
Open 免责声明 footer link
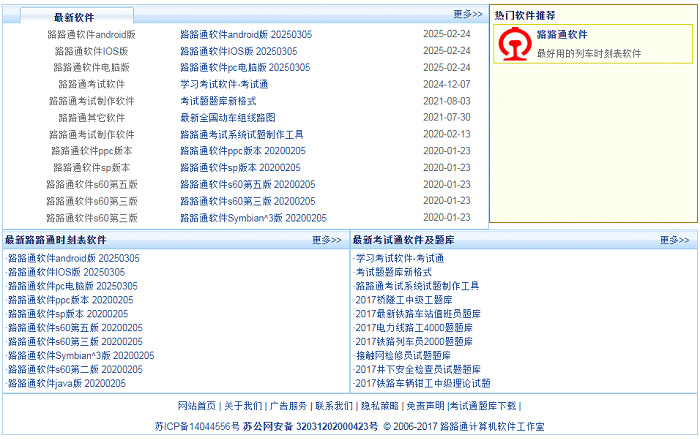[x=425, y=406]
